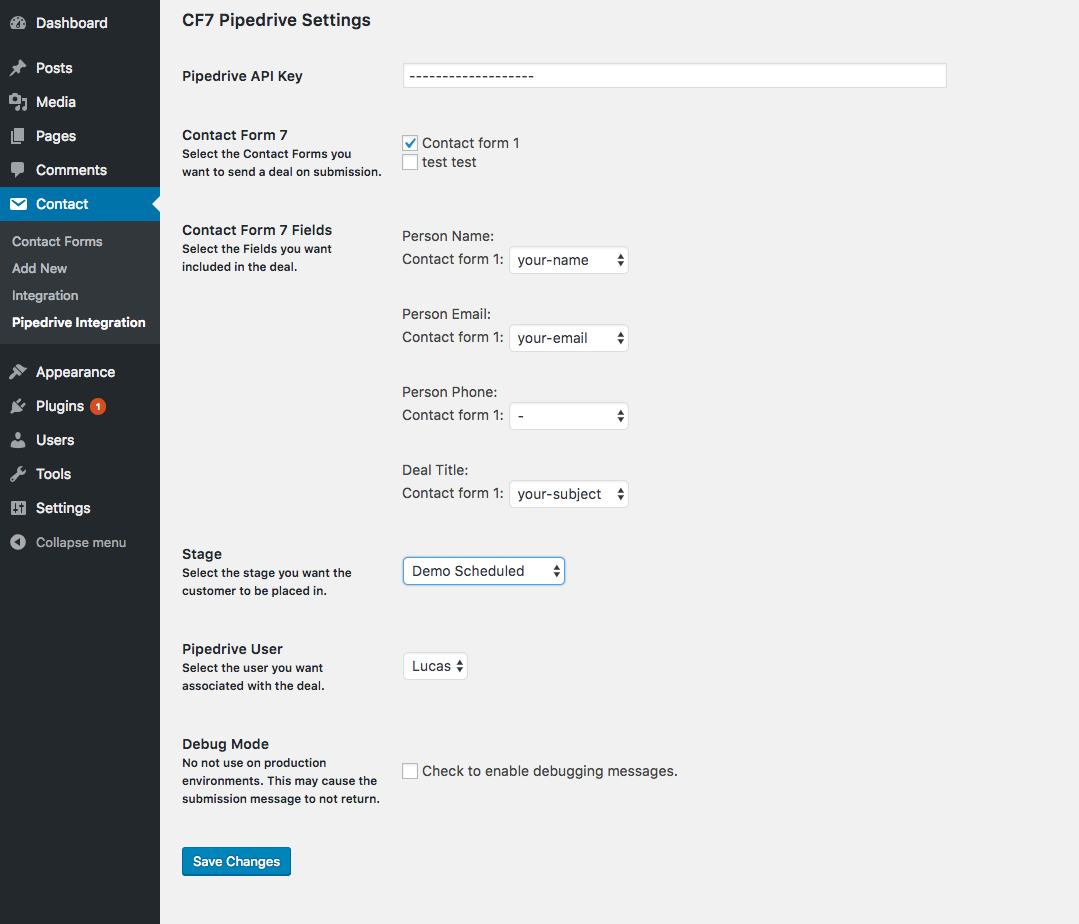The height and width of the screenshot is (924, 1079).
Task: Click Add New under Contact
Action: 39,268
